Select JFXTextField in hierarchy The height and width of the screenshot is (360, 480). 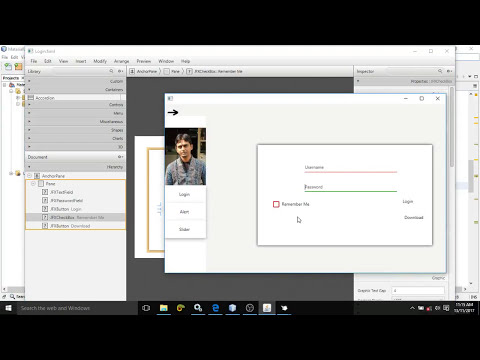click(x=75, y=192)
